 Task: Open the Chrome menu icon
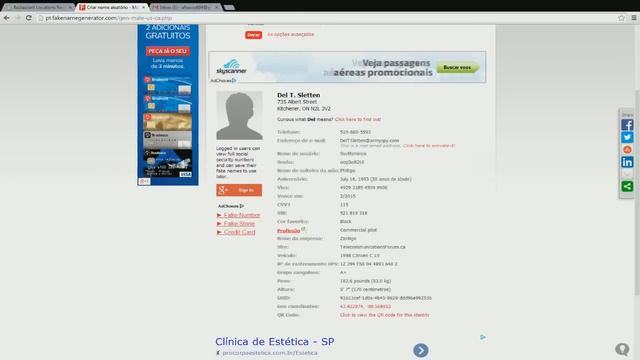(633, 18)
